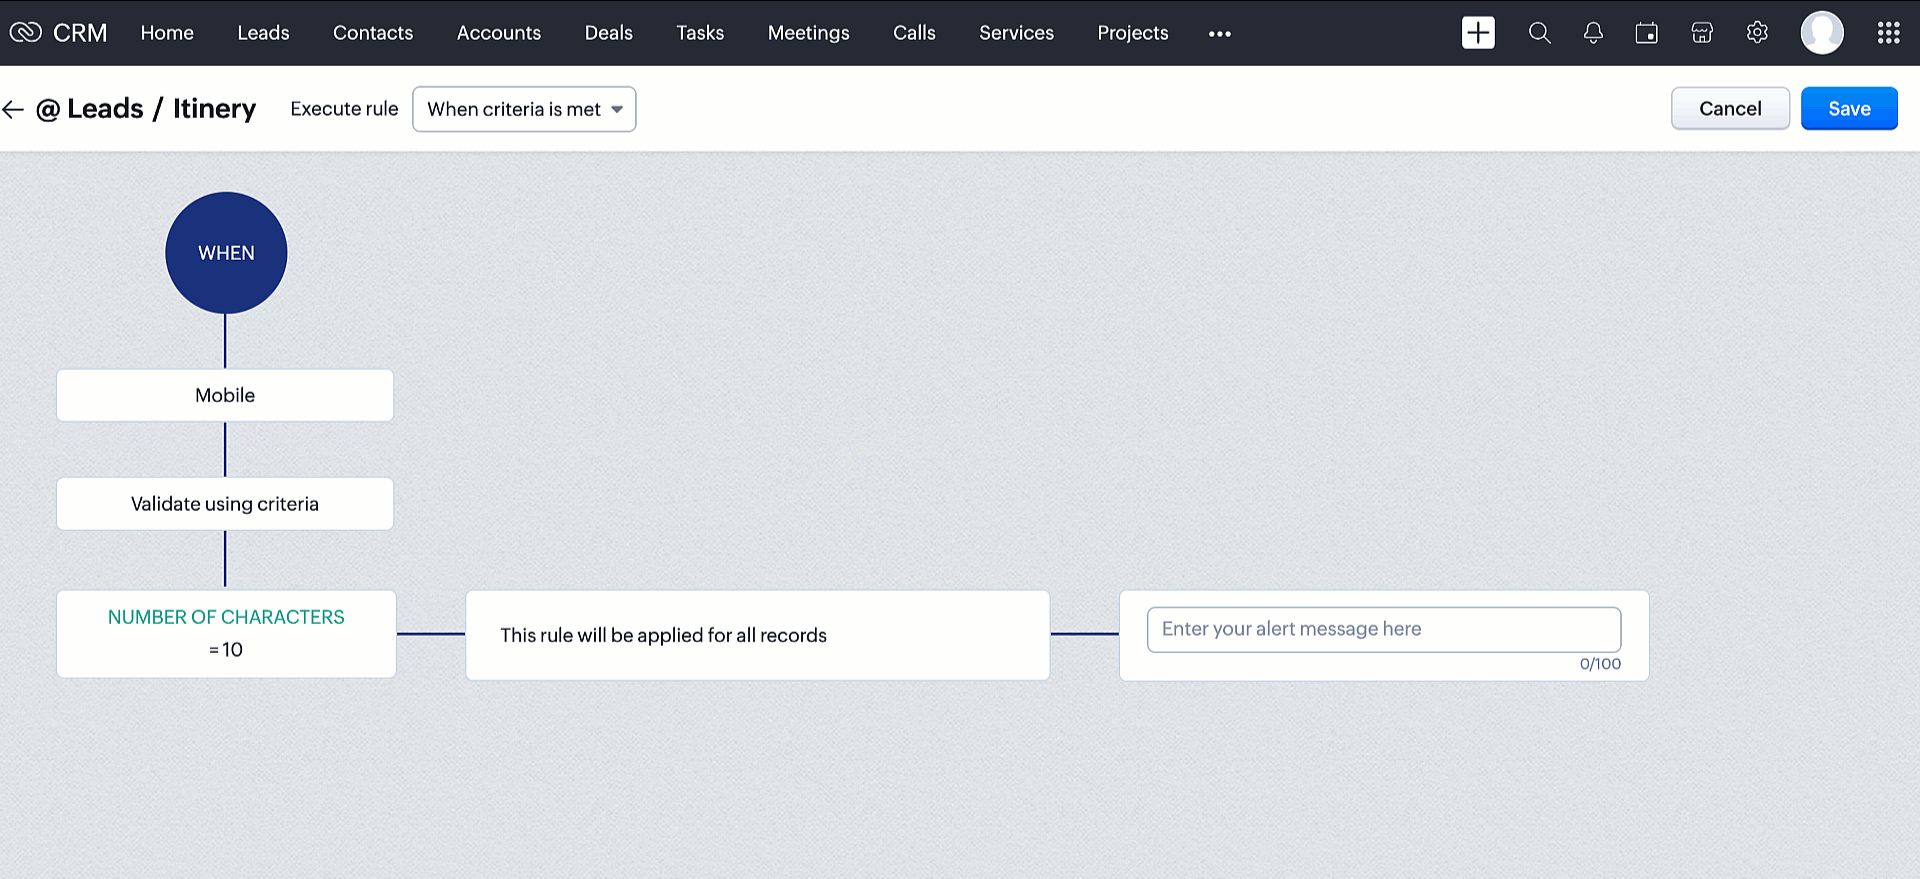This screenshot has height=879, width=1920.
Task: Open the search magnifier icon
Action: [x=1539, y=33]
